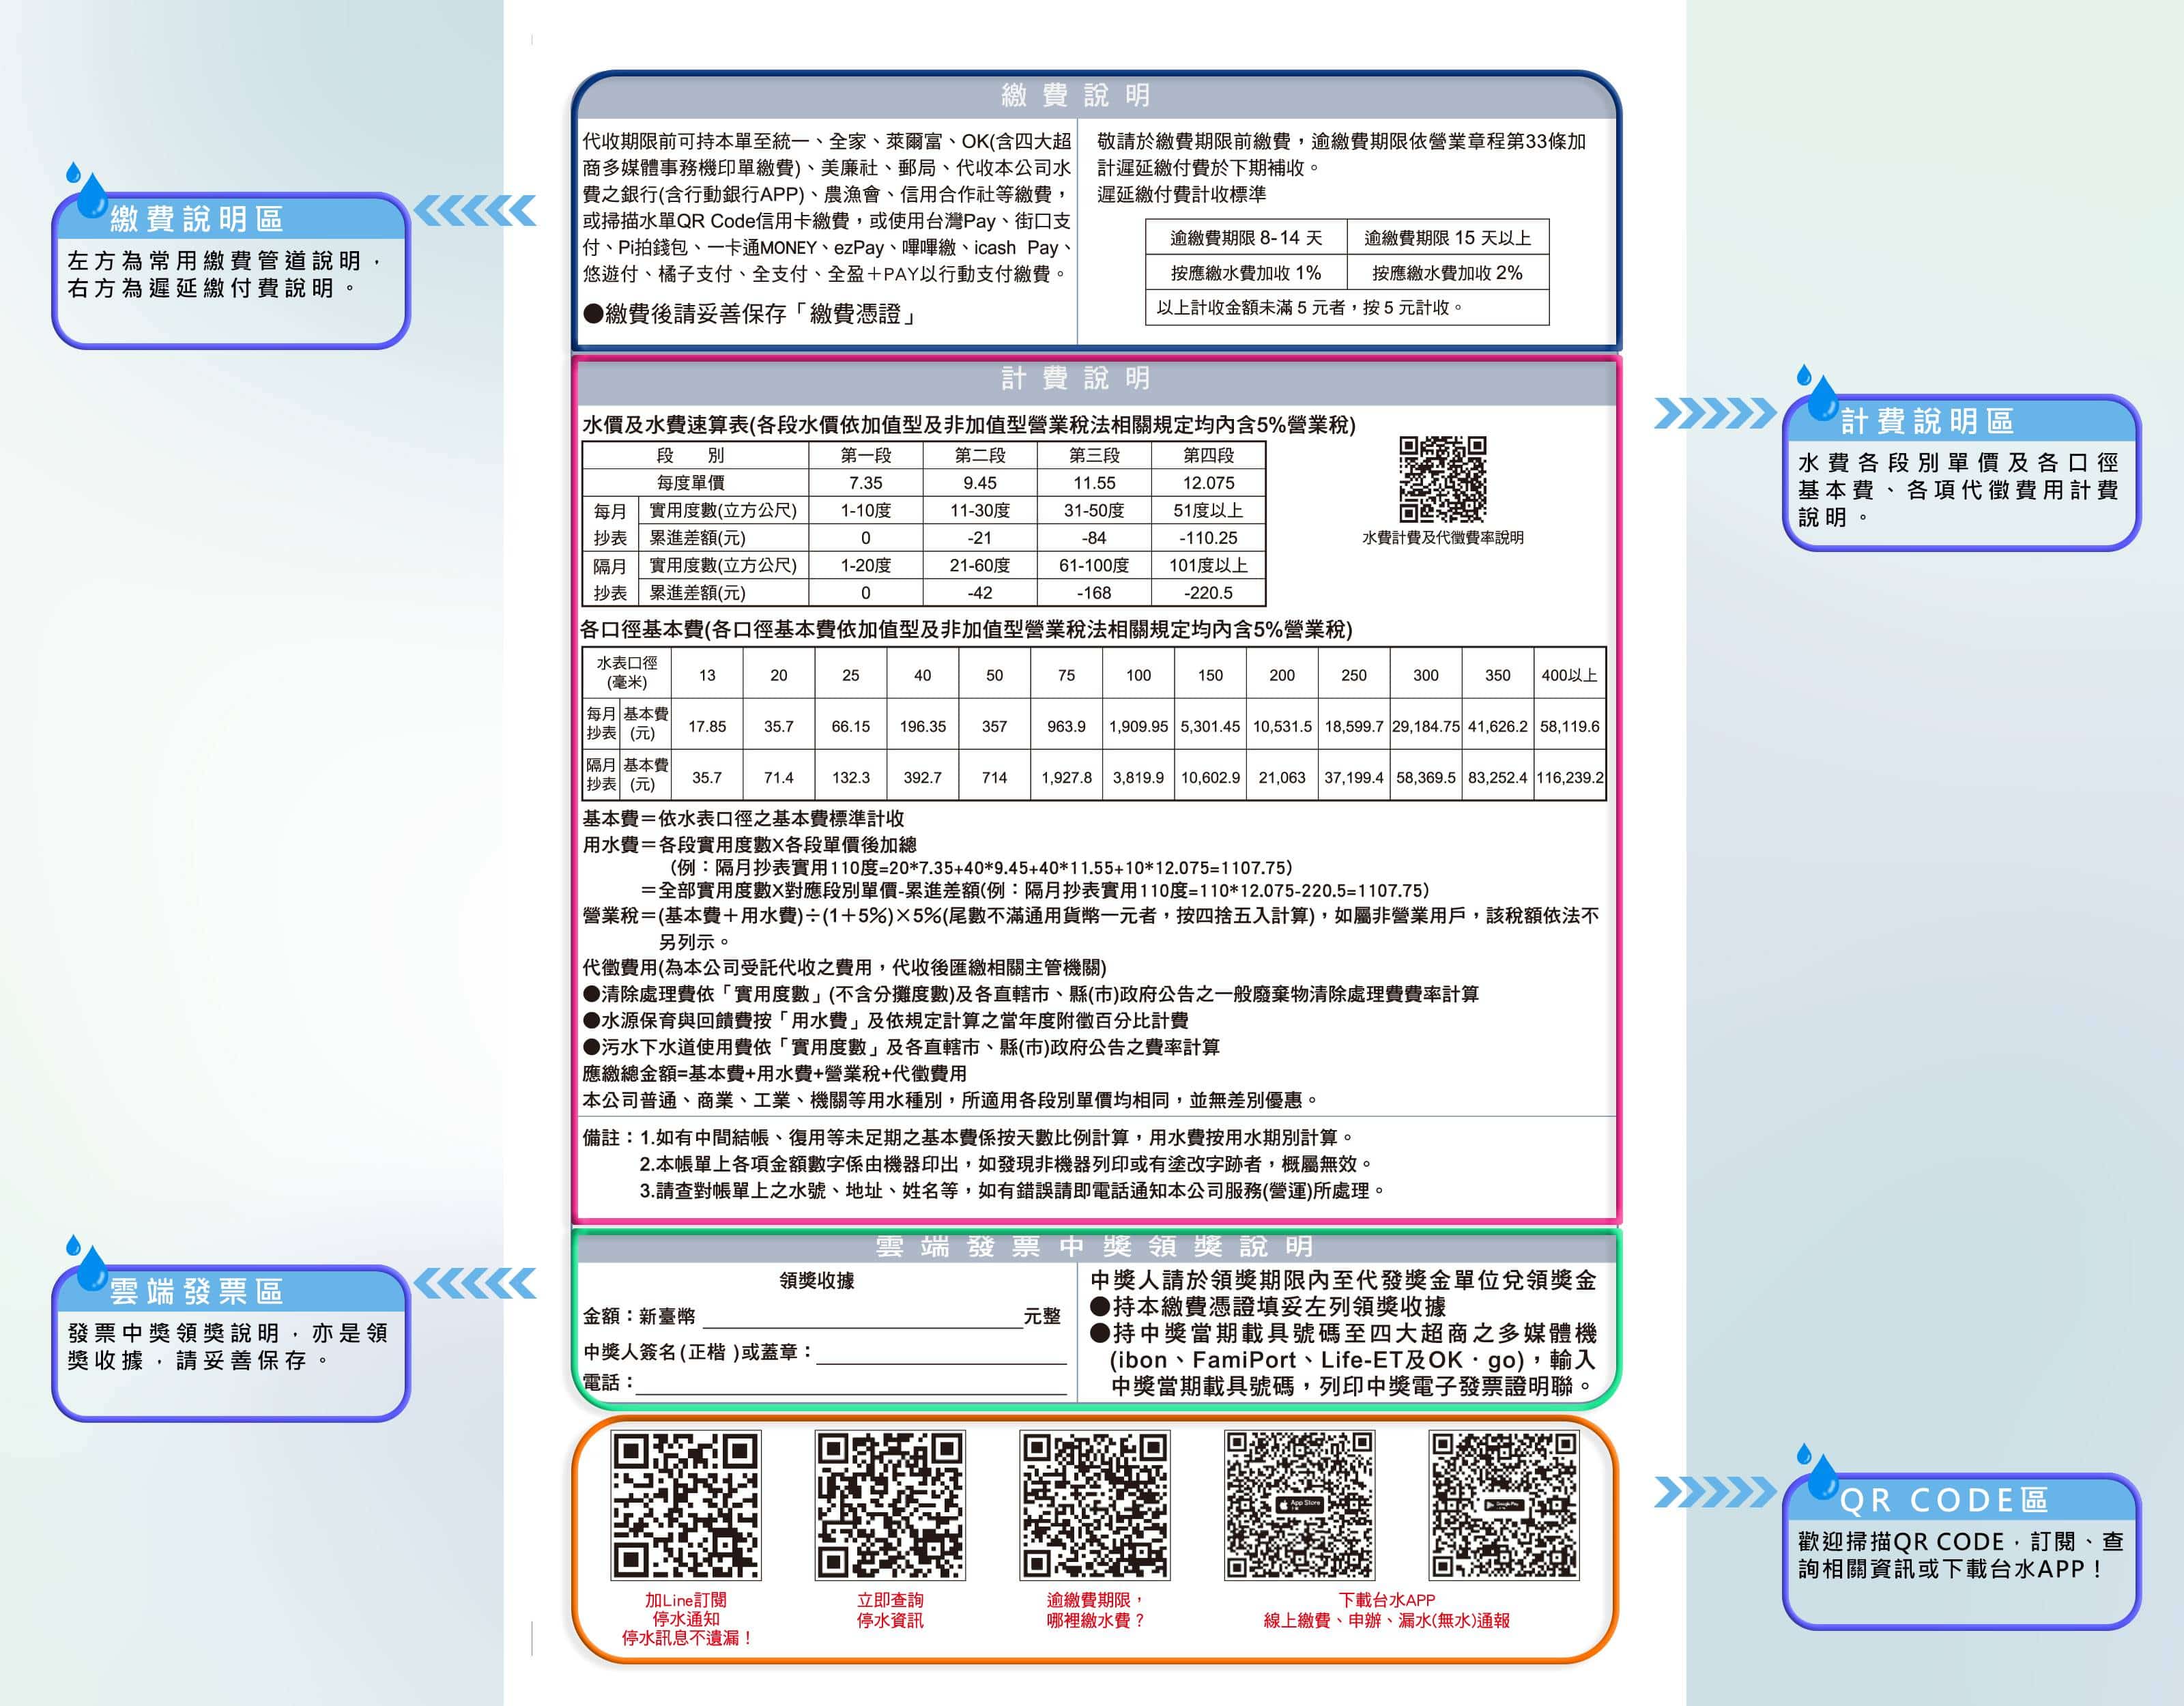The height and width of the screenshot is (1706, 2184).
Task: Click the 逾繳費期限 15 天以上 cell
Action: pyautogui.click(x=1448, y=238)
